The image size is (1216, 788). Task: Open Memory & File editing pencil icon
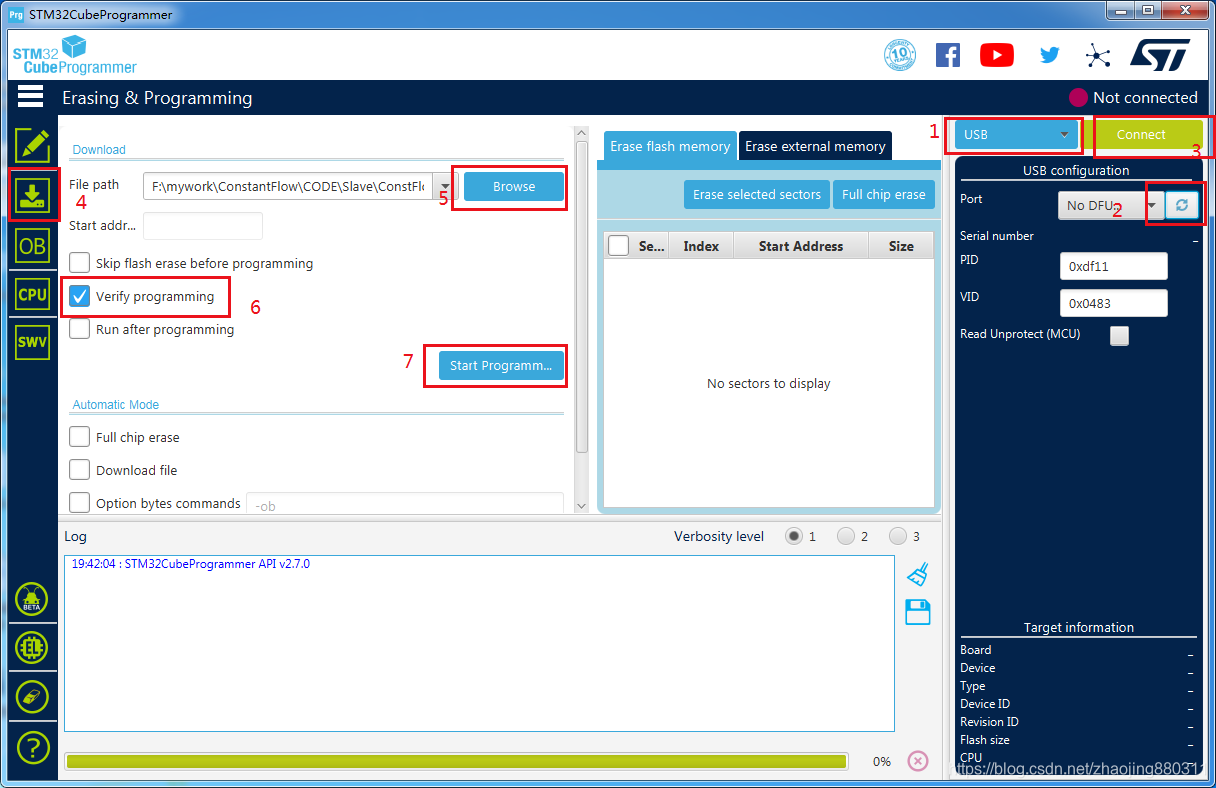point(32,146)
